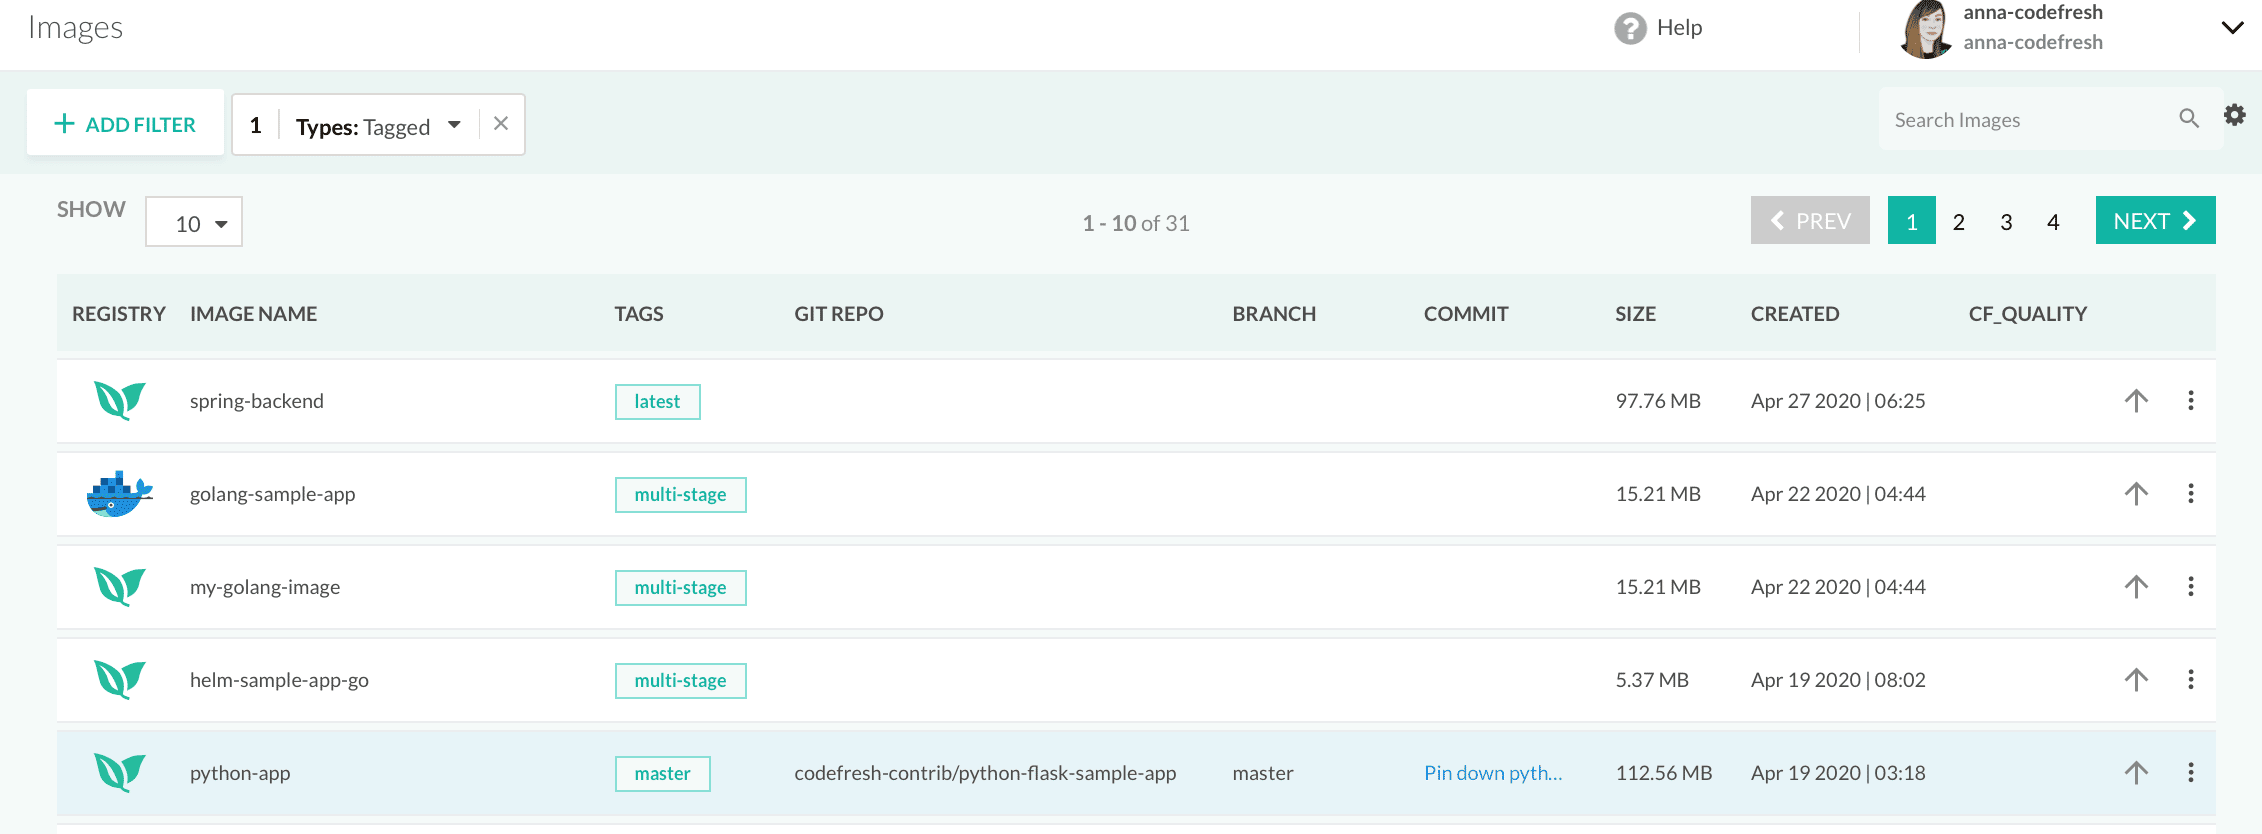Jump to page 4 of results
The height and width of the screenshot is (834, 2262).
click(x=2052, y=222)
